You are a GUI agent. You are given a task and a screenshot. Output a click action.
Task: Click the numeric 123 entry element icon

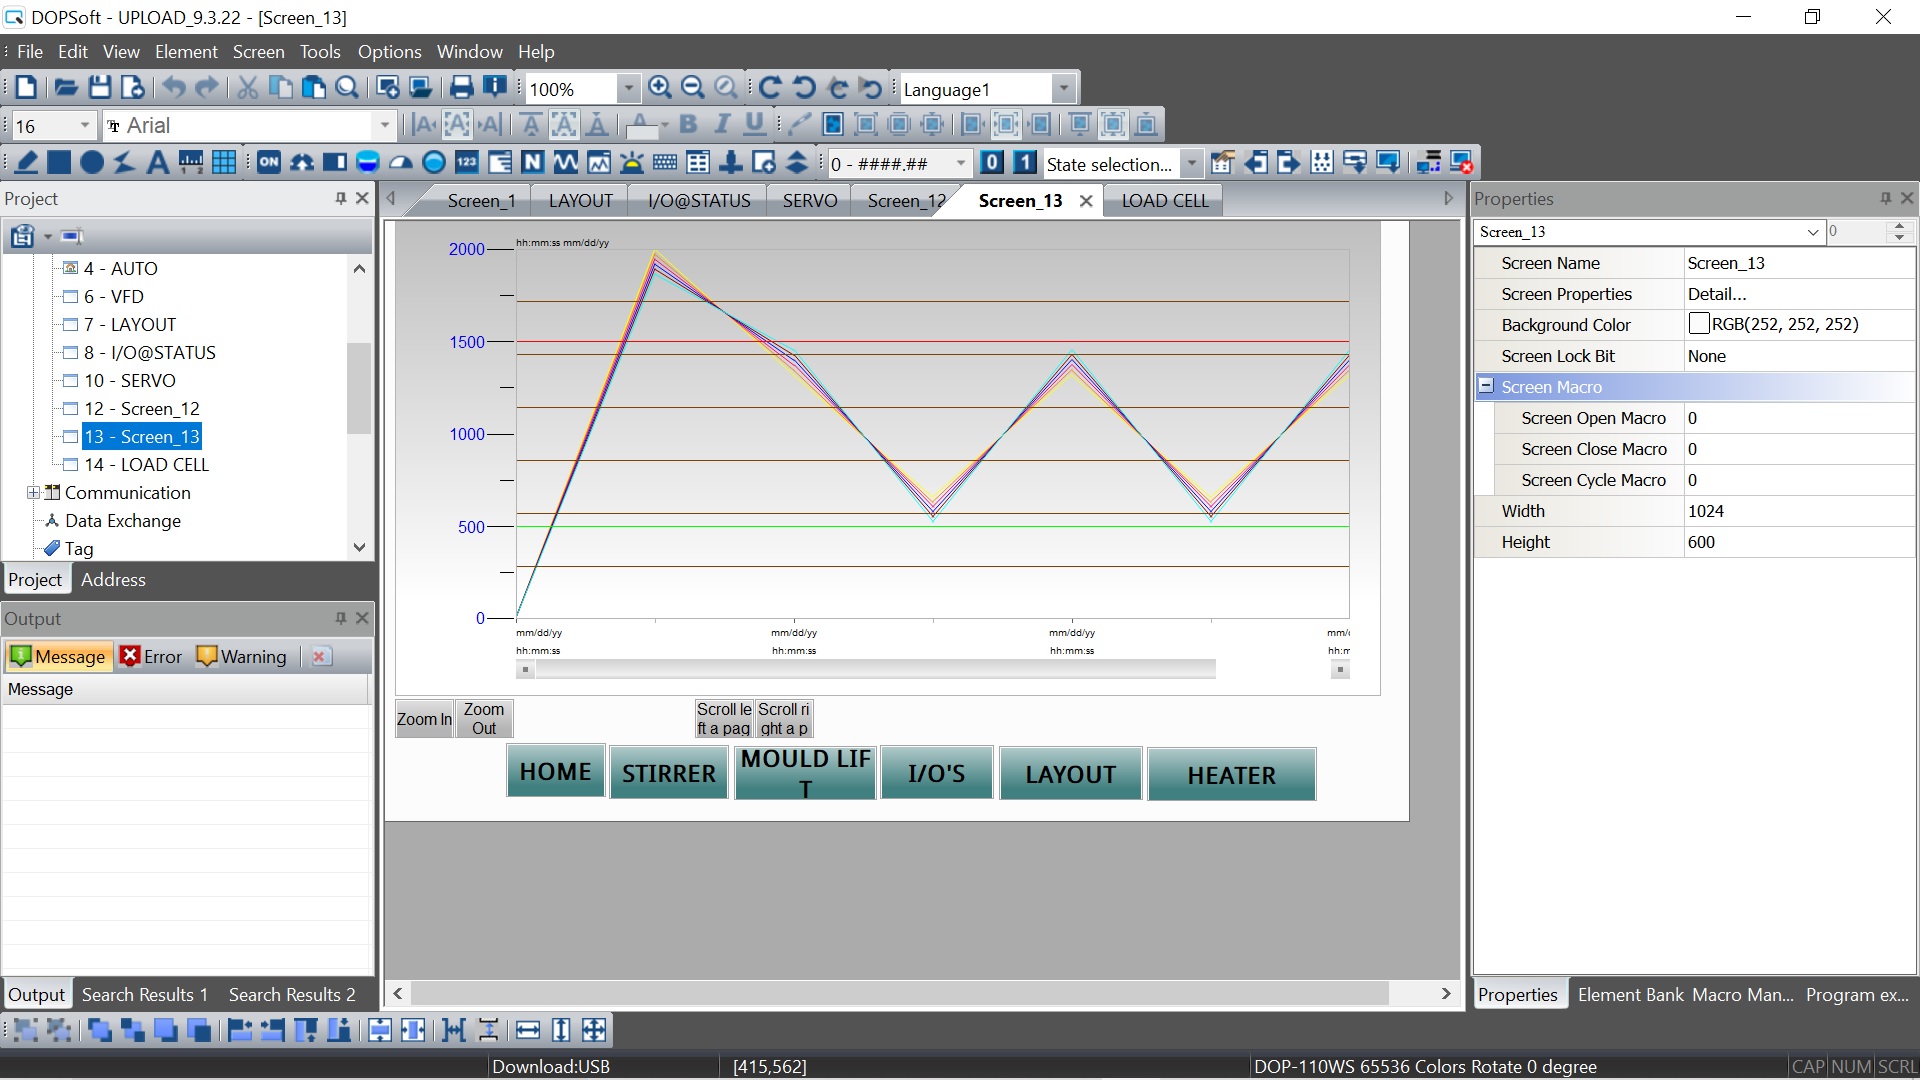pyautogui.click(x=467, y=163)
